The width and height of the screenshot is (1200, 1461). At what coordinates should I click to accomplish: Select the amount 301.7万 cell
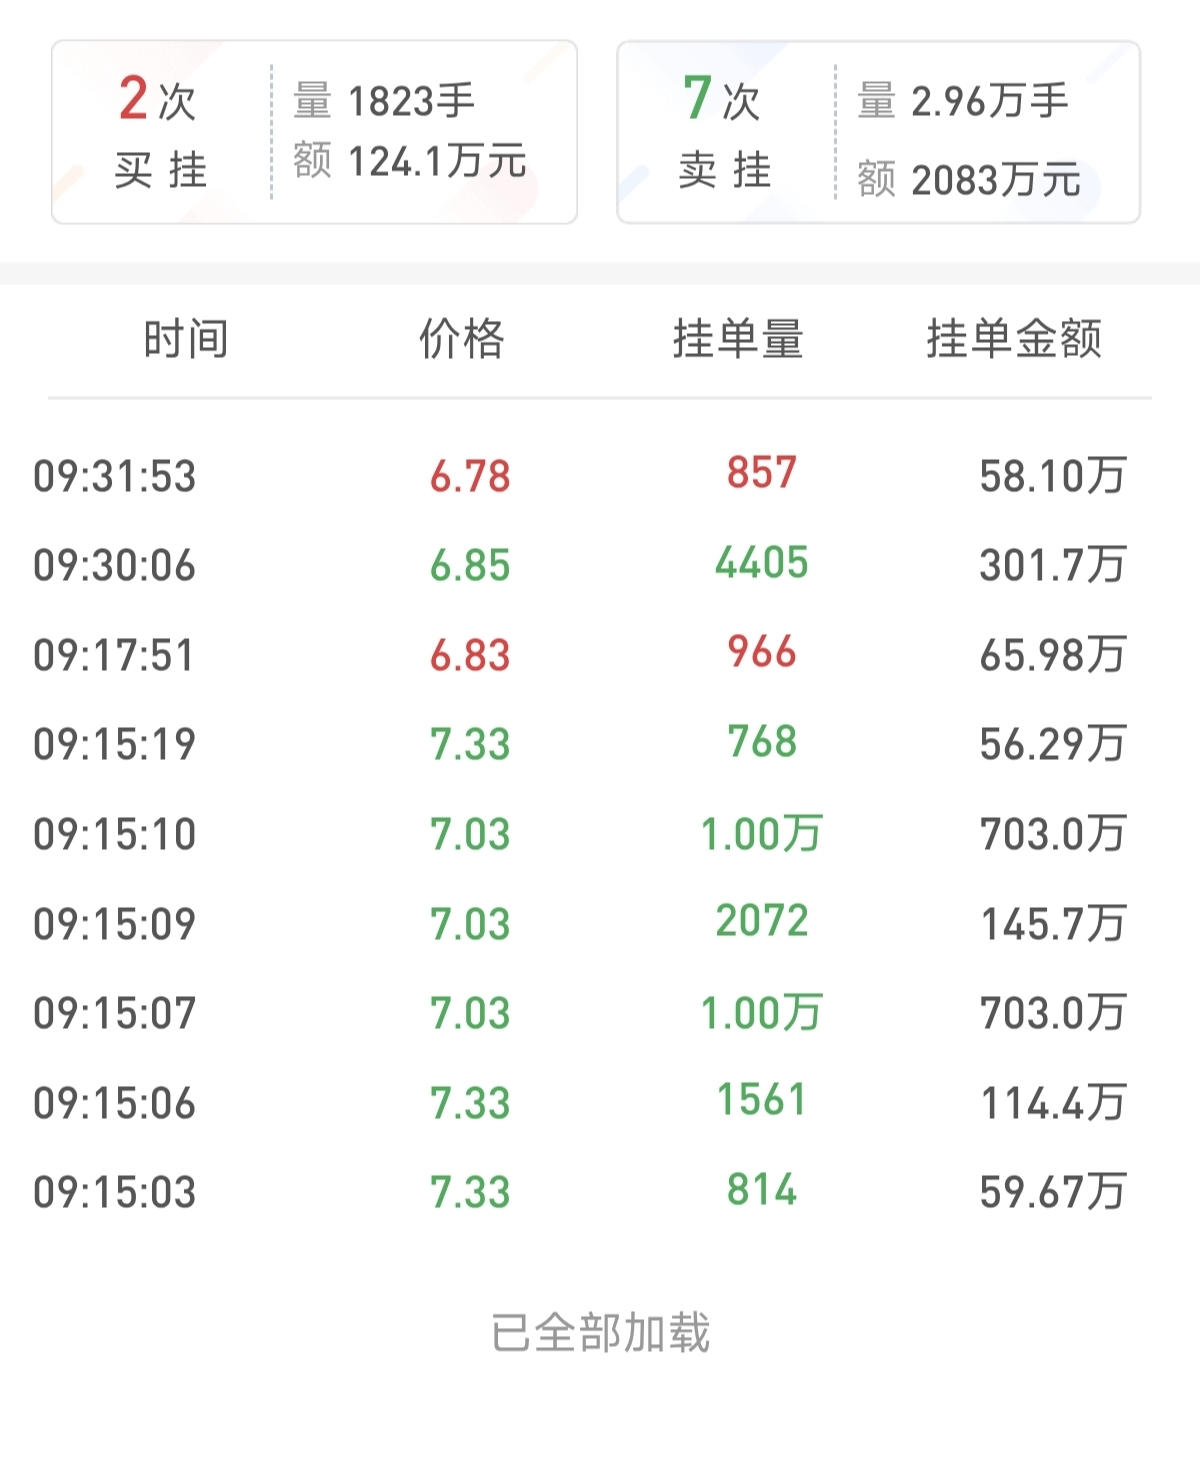[x=1053, y=566]
